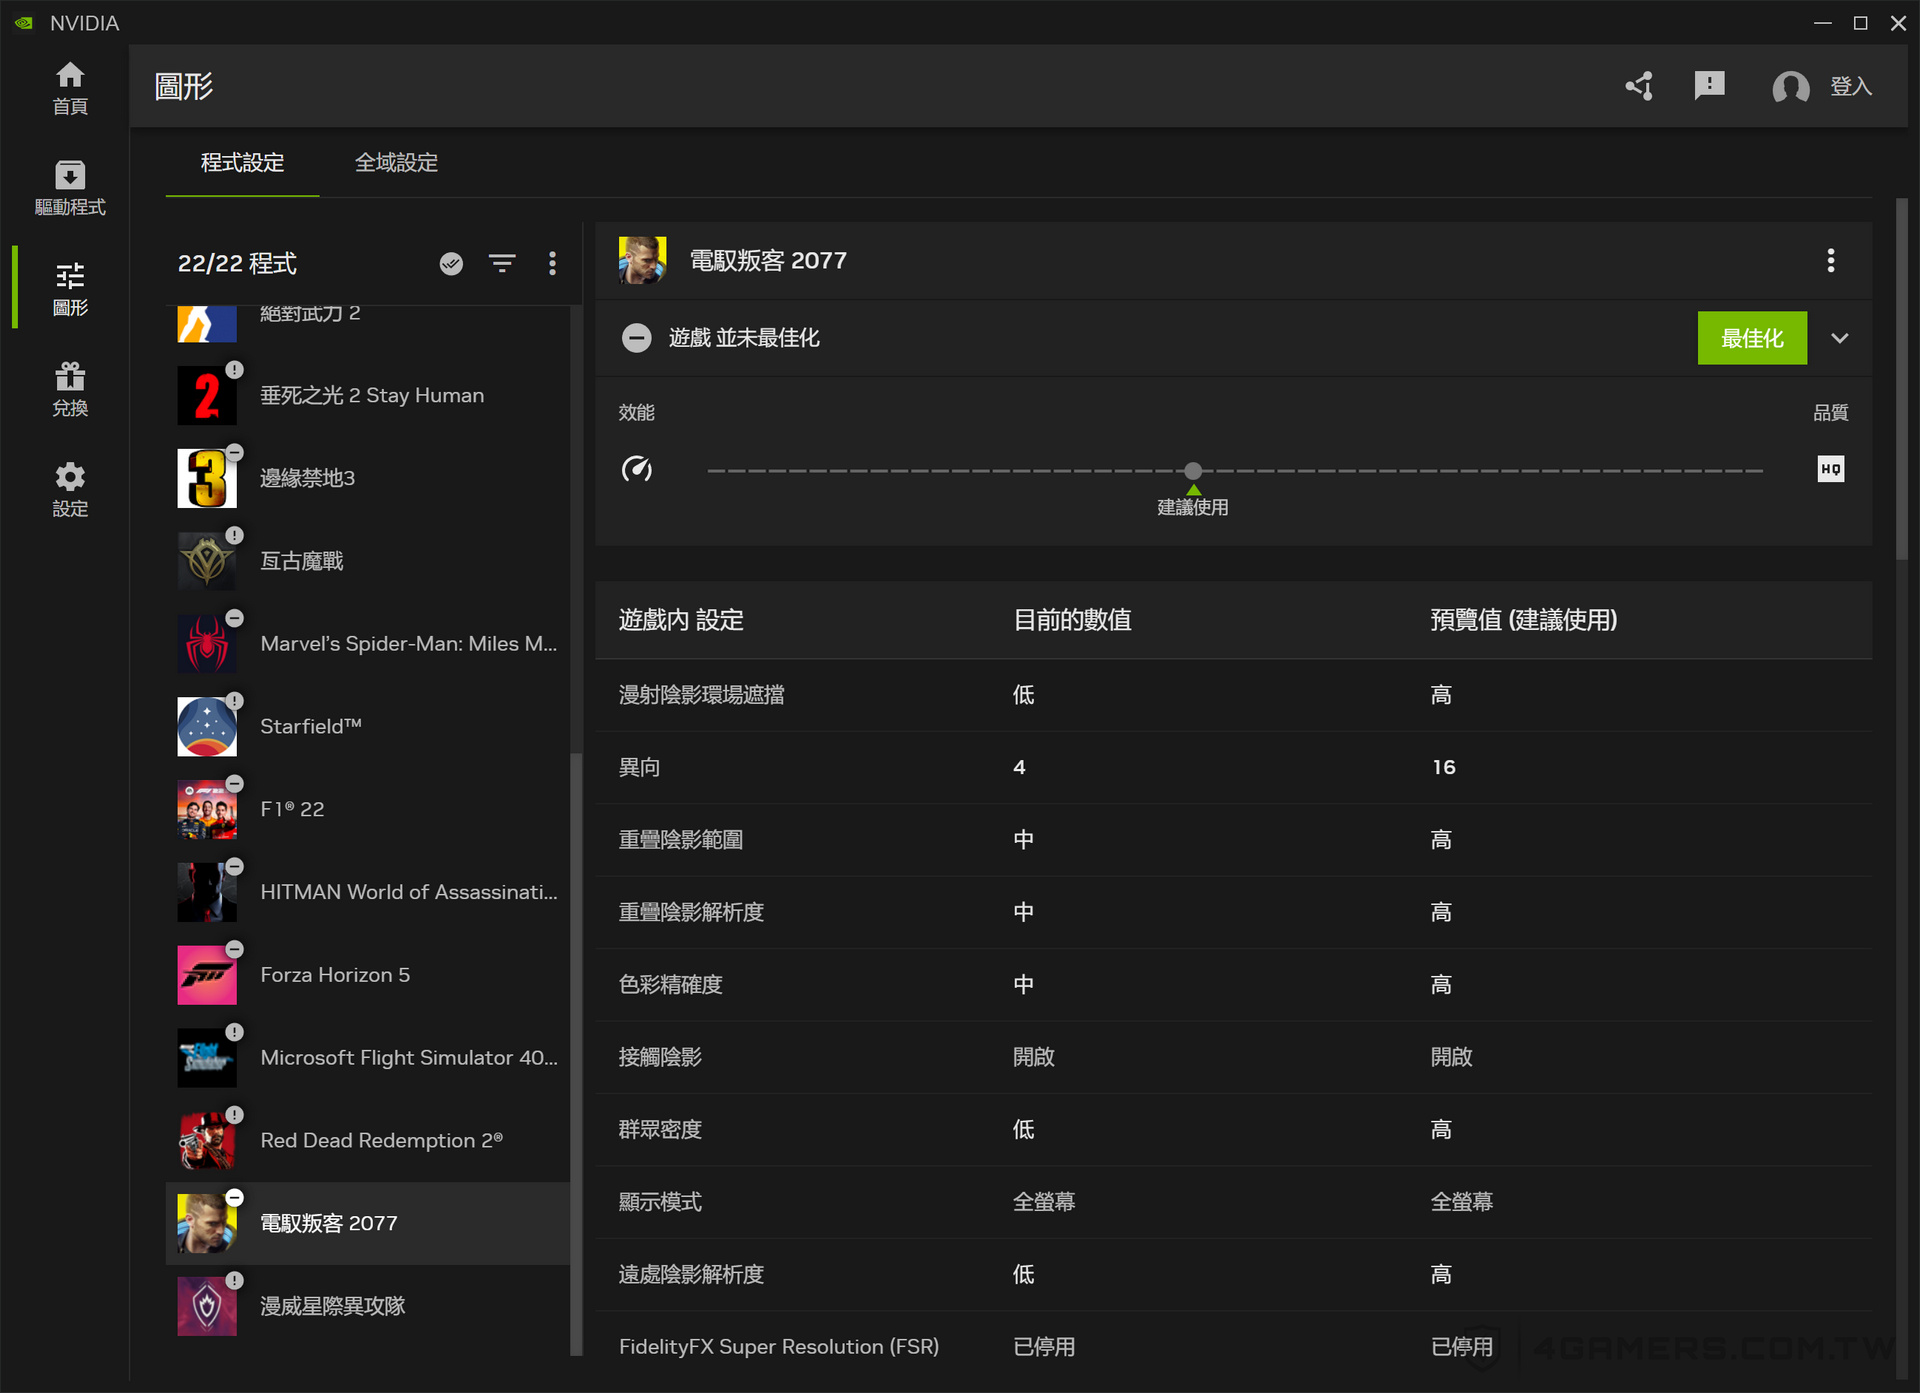Click the 群眾密度 setting row

click(1233, 1131)
